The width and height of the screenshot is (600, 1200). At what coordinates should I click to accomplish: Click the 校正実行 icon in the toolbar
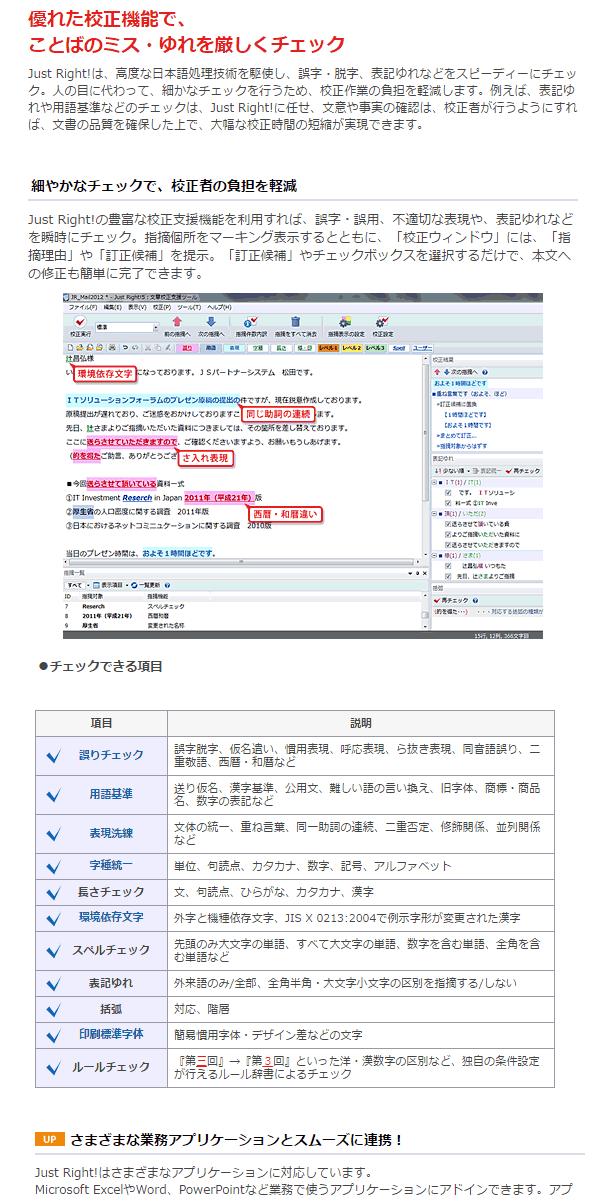(80, 326)
